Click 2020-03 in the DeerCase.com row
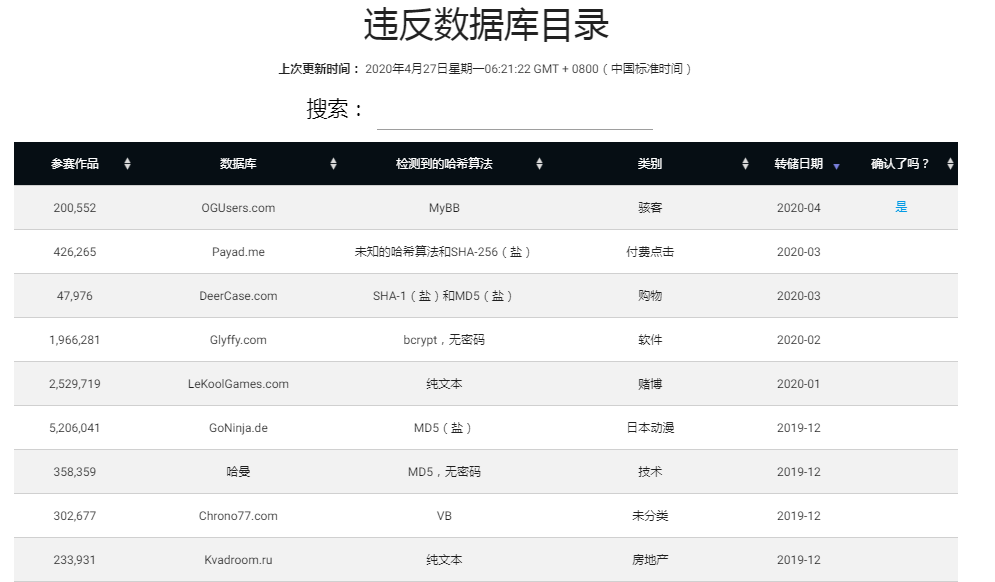995x582 pixels. 798,296
